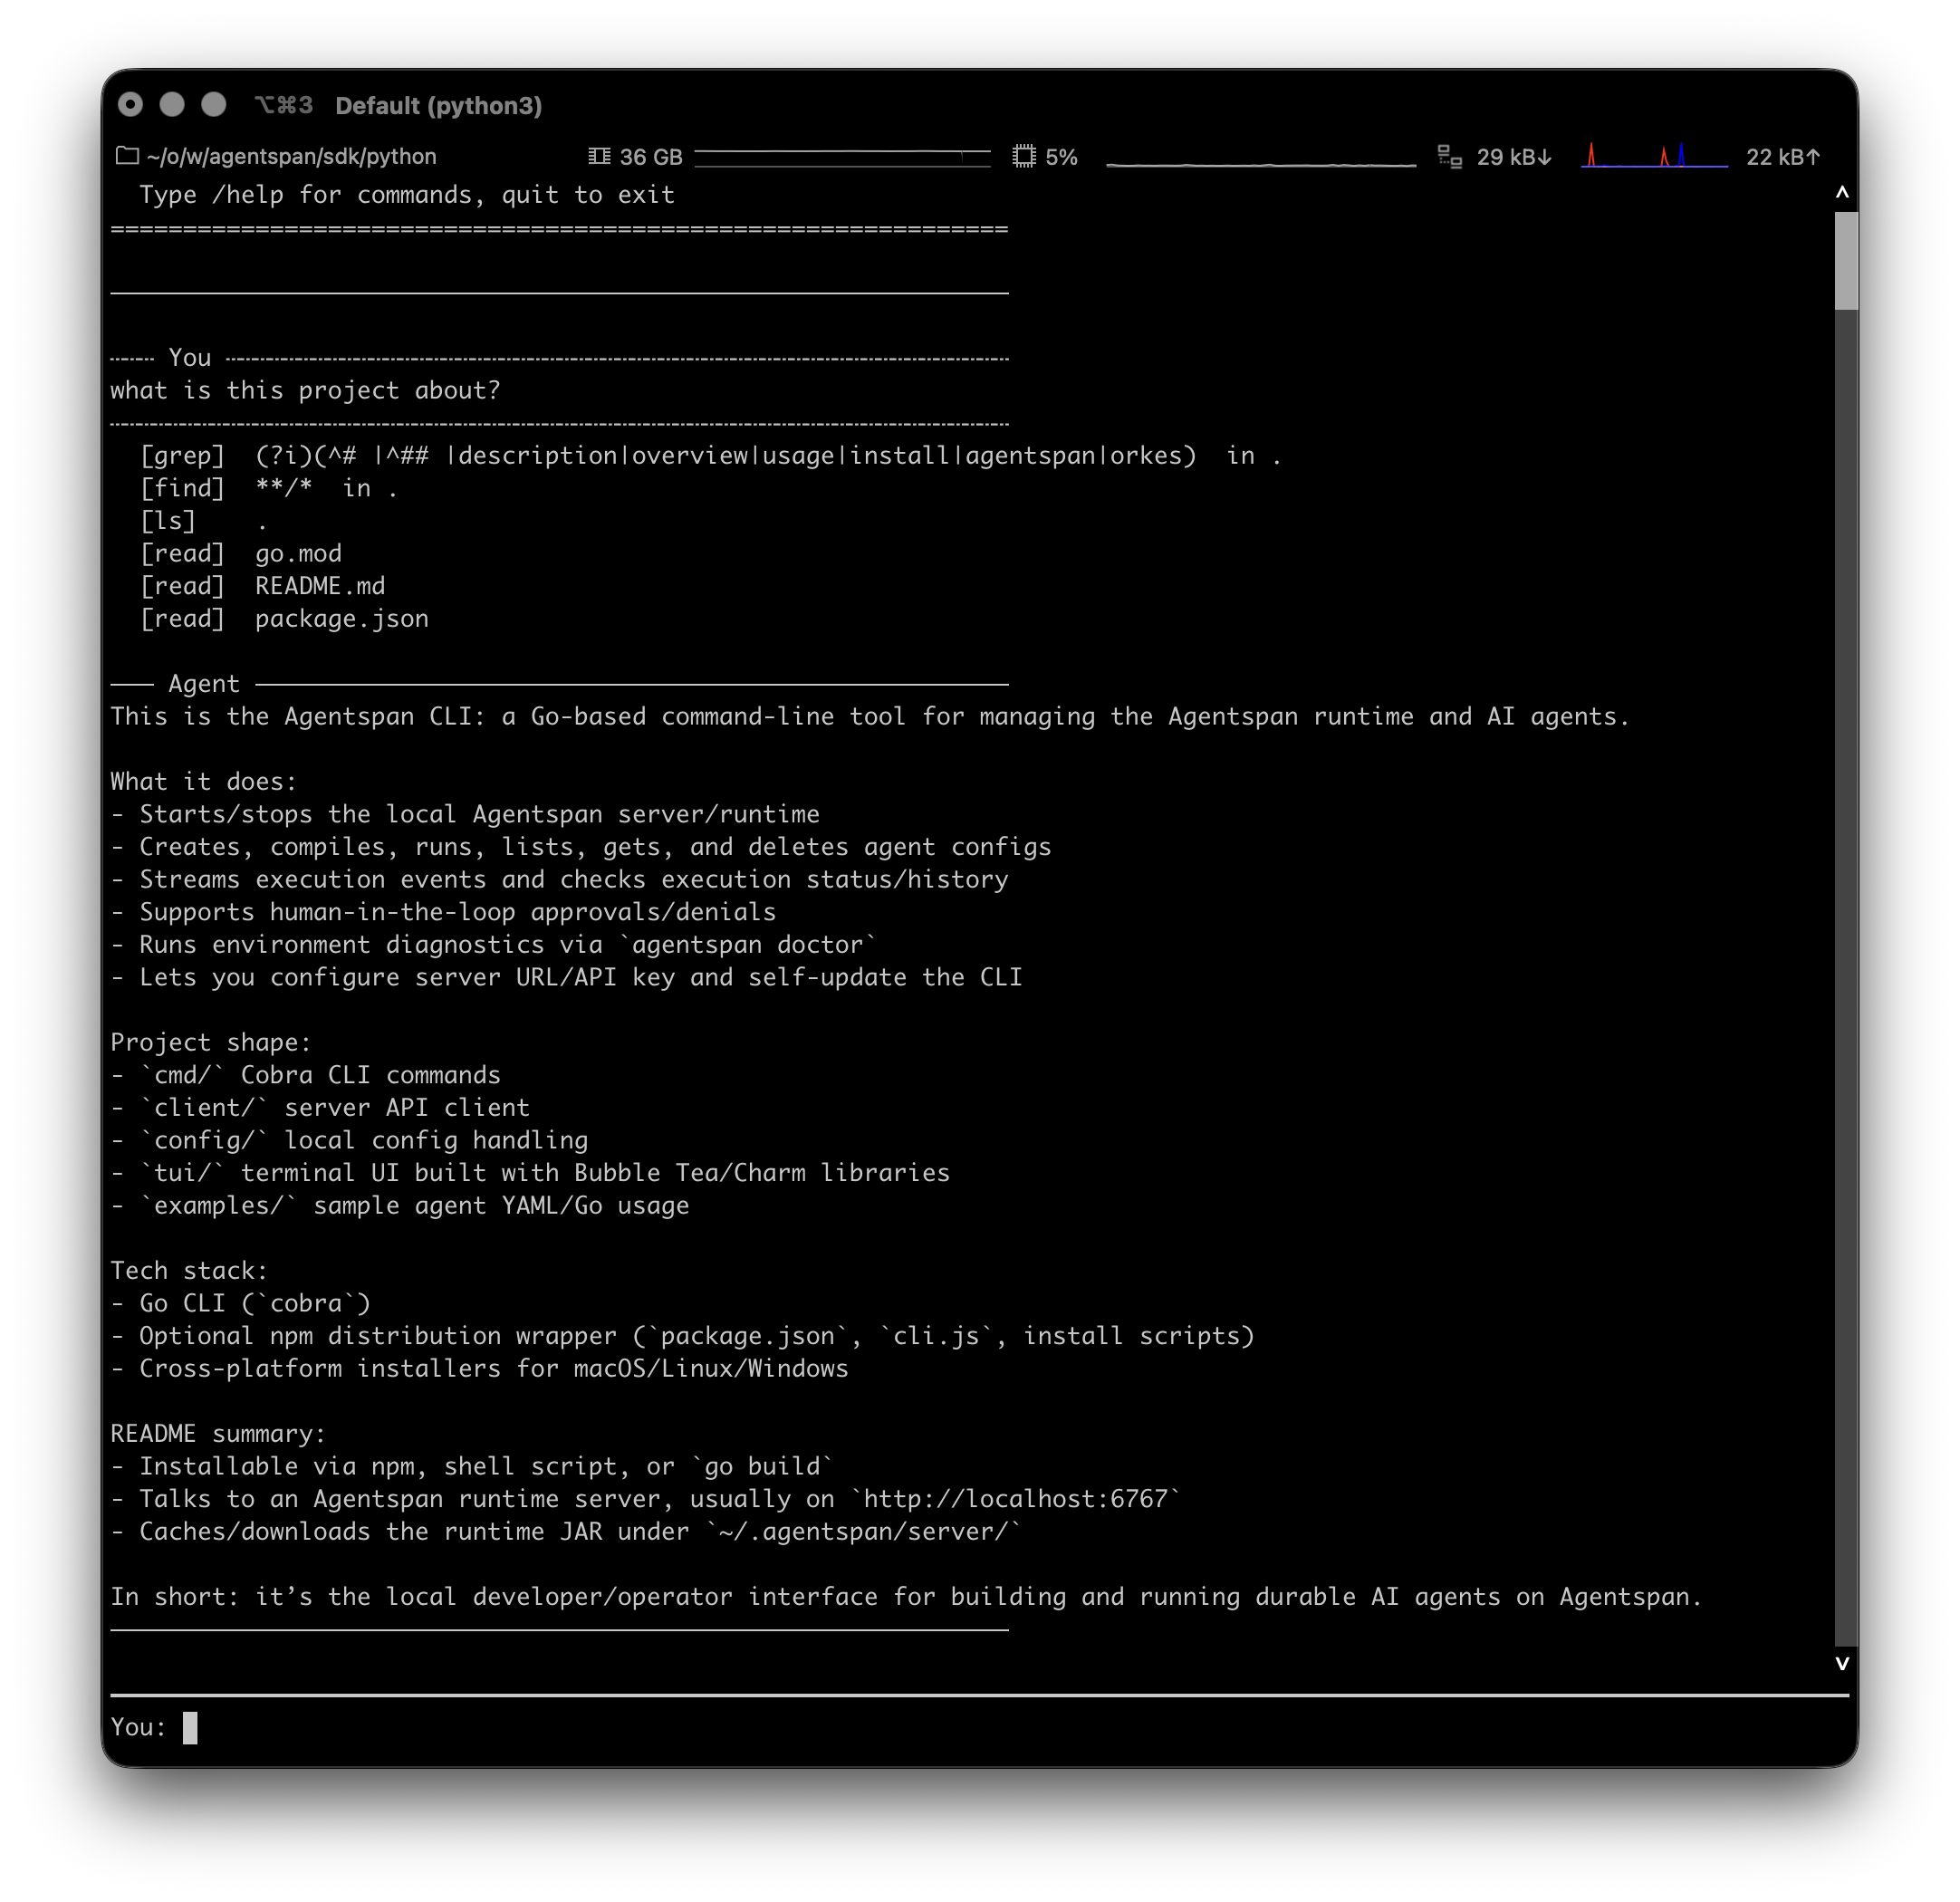
Task: Click the 'Project shape:' heading
Action: [x=211, y=1043]
